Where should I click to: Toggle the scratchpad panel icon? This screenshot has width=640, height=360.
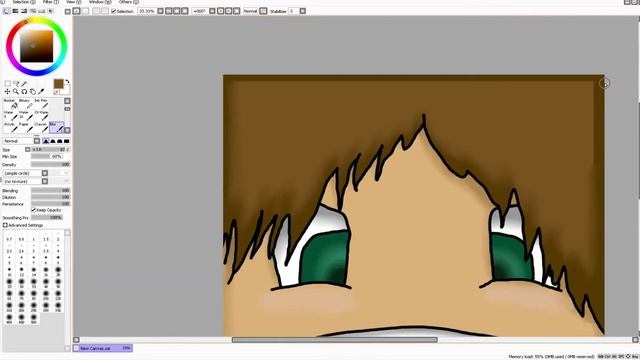click(51, 11)
